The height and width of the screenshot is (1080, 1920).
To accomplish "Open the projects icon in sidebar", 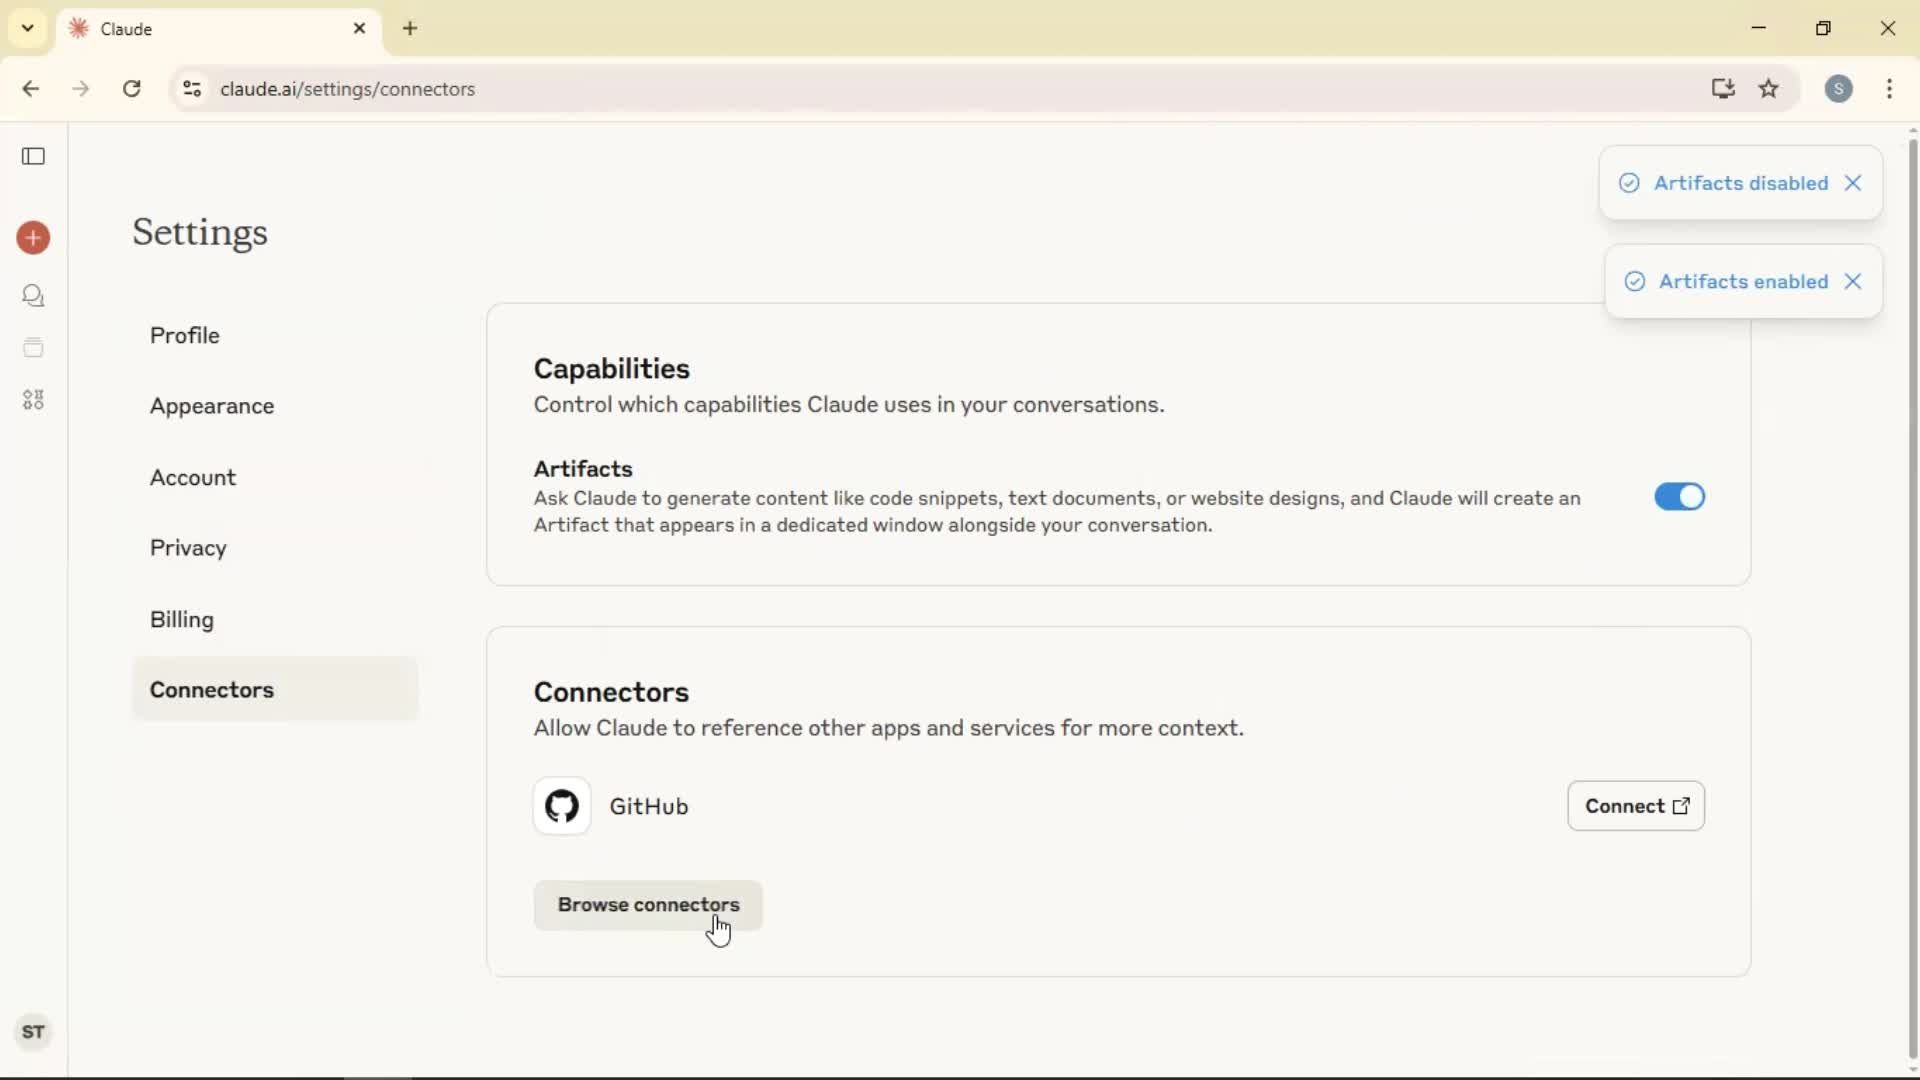I will pyautogui.click(x=34, y=348).
